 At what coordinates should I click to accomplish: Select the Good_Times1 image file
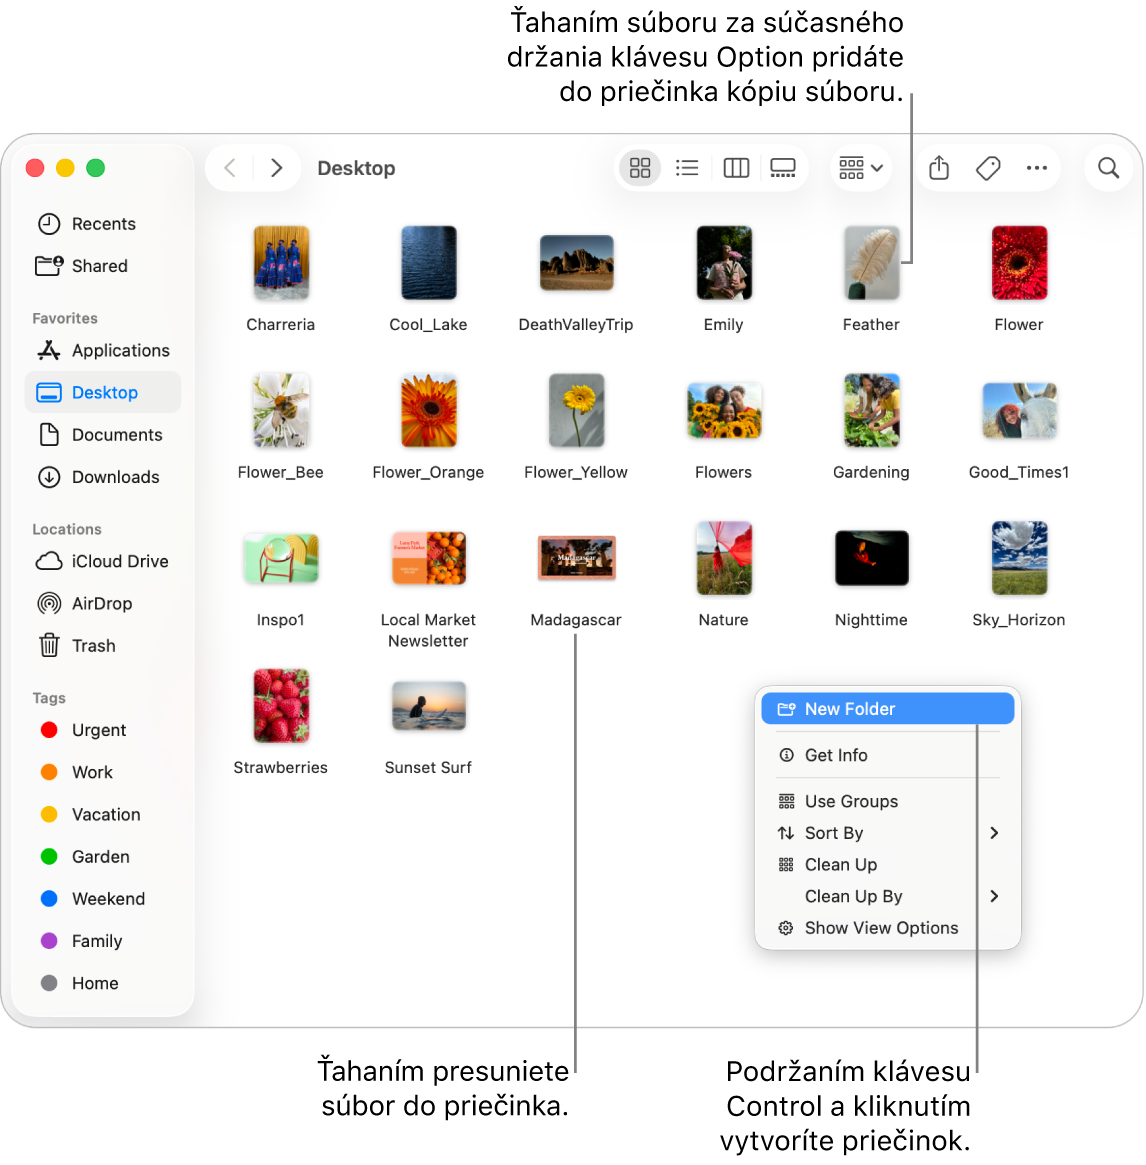(x=1019, y=411)
